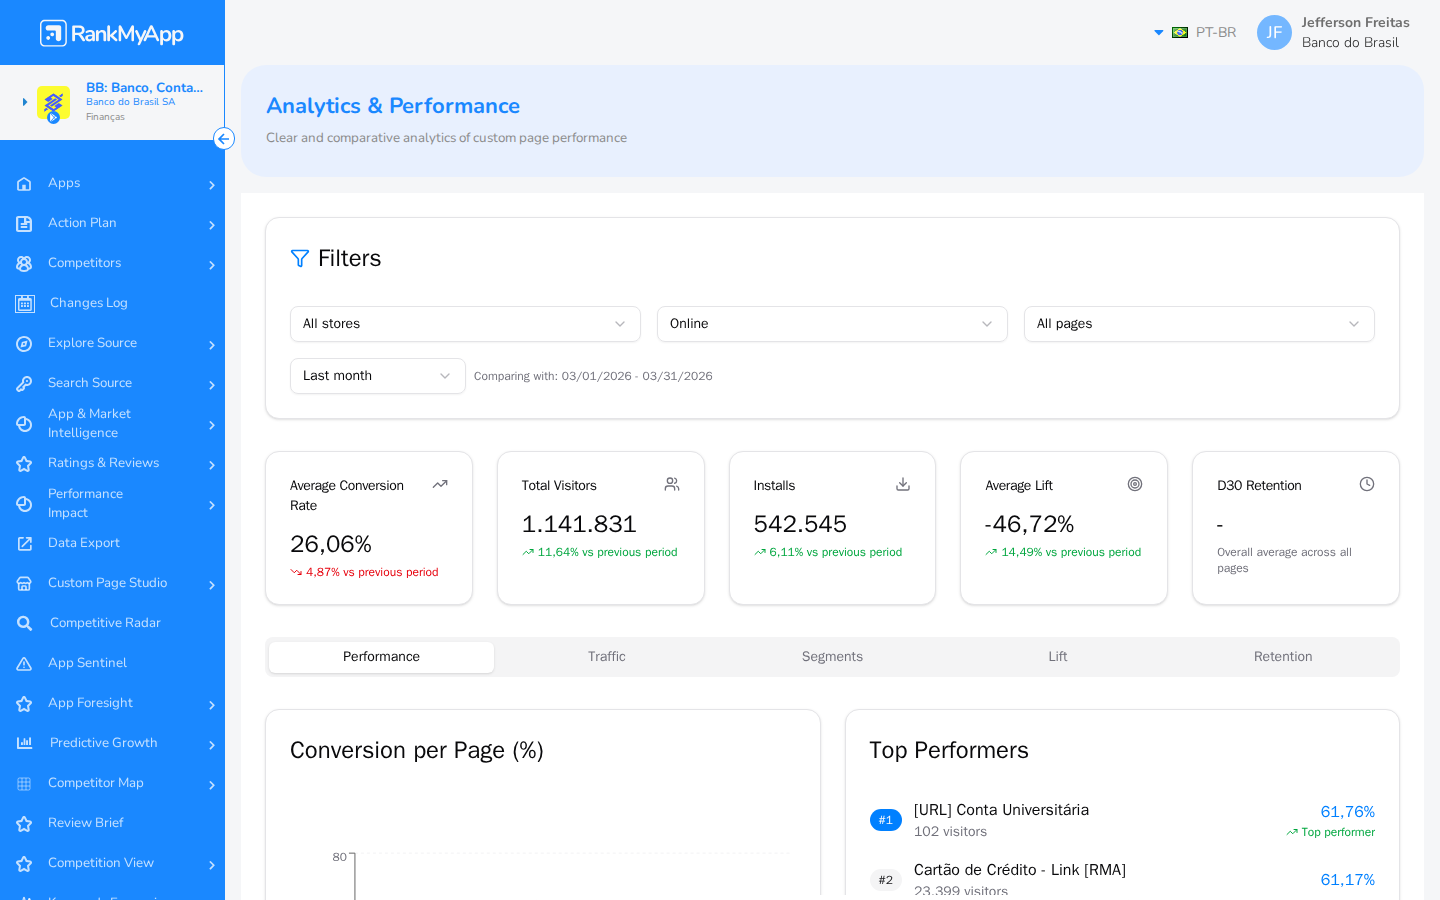This screenshot has width=1440, height=900.
Task: Click the Installs download icon
Action: [x=903, y=484]
